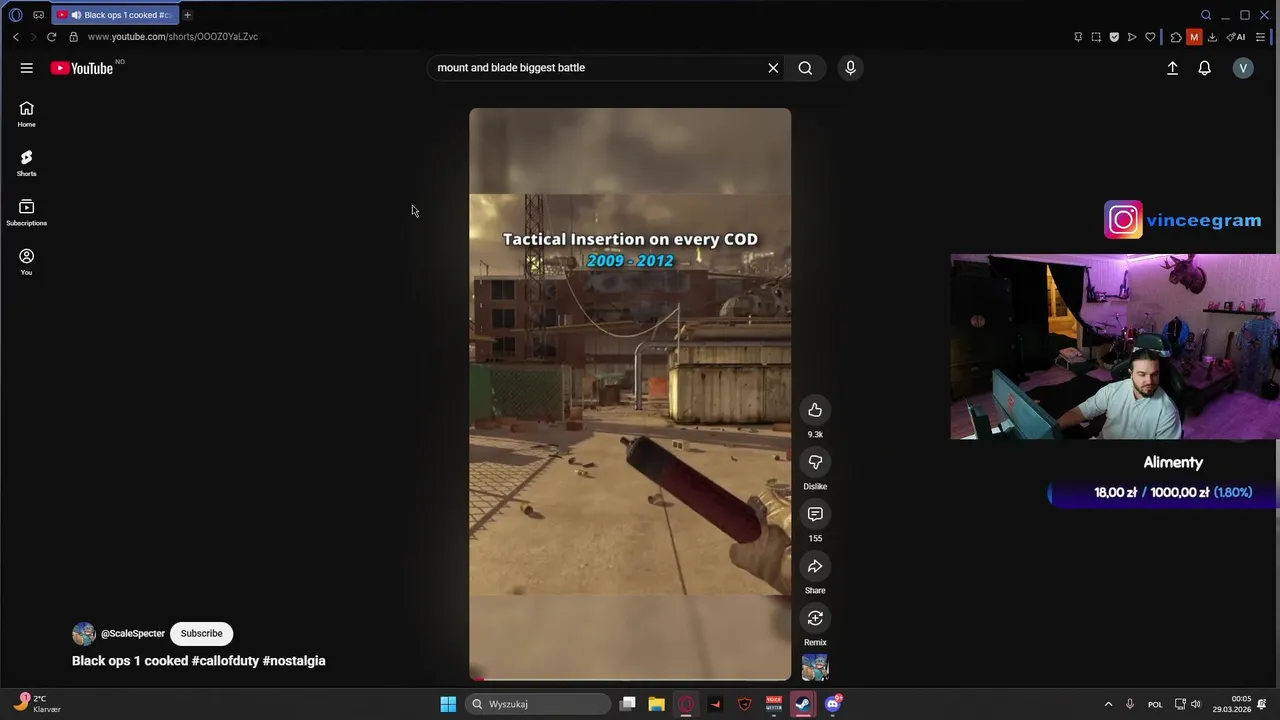The width and height of the screenshot is (1280, 720).
Task: Click the YouTube URL address field
Action: (x=172, y=37)
